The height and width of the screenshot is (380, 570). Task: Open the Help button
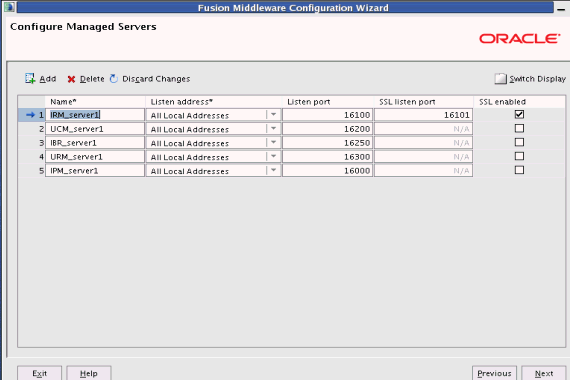coord(89,373)
